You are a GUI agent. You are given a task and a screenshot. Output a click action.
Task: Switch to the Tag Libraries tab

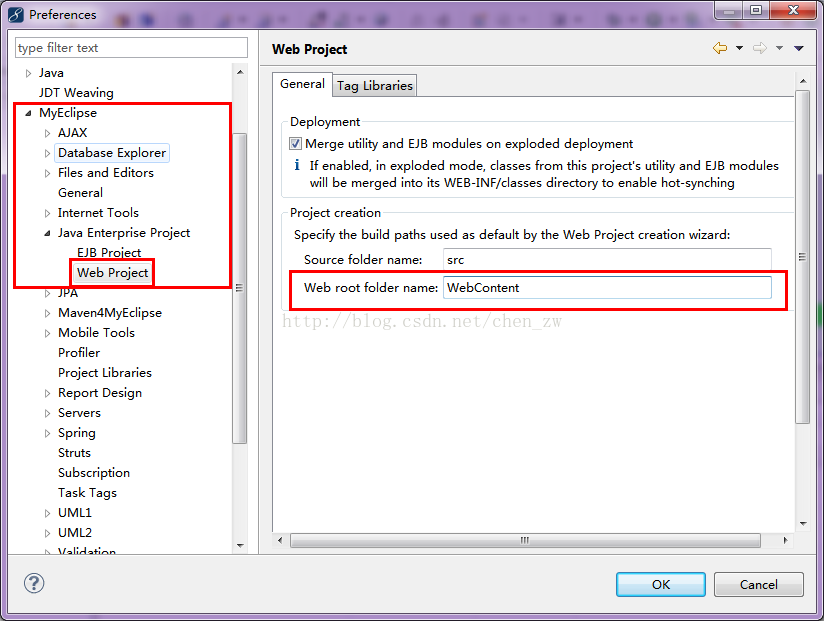(x=375, y=86)
